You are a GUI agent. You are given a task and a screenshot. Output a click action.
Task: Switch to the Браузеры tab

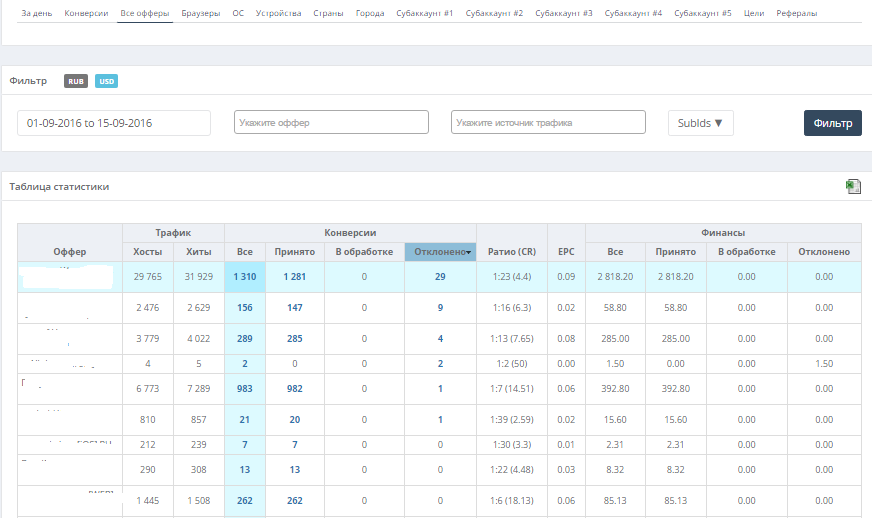(x=201, y=13)
